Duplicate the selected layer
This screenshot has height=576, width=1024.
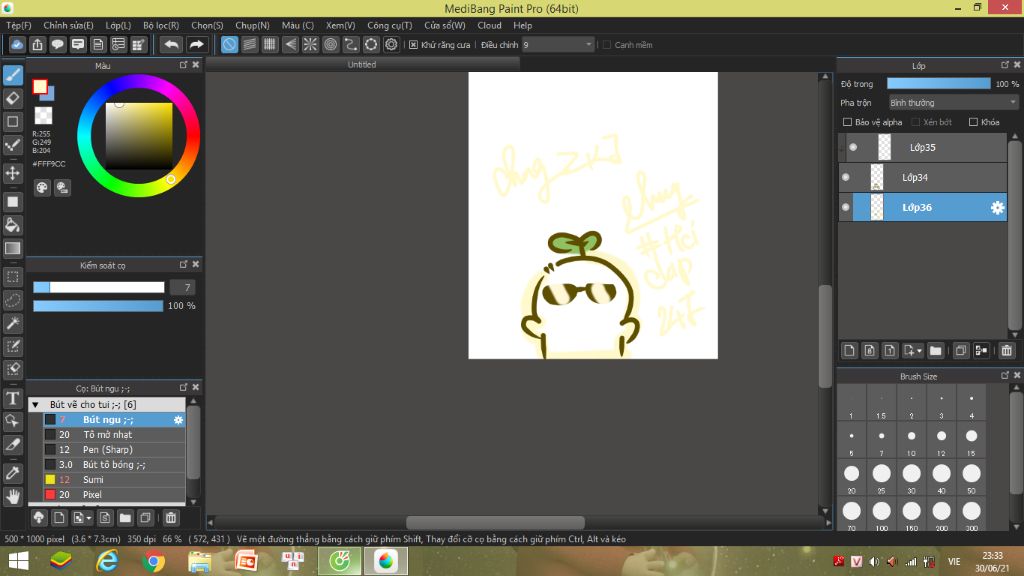point(961,351)
